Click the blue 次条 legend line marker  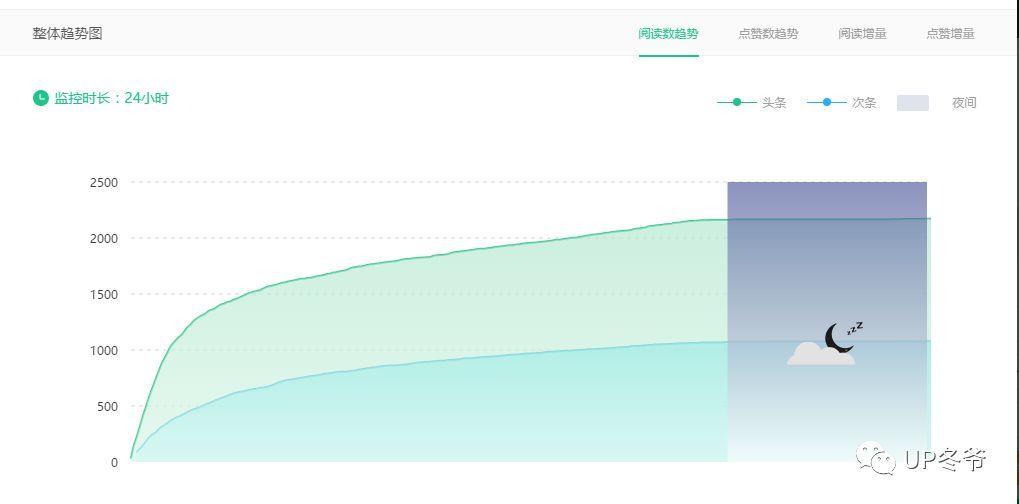click(827, 102)
